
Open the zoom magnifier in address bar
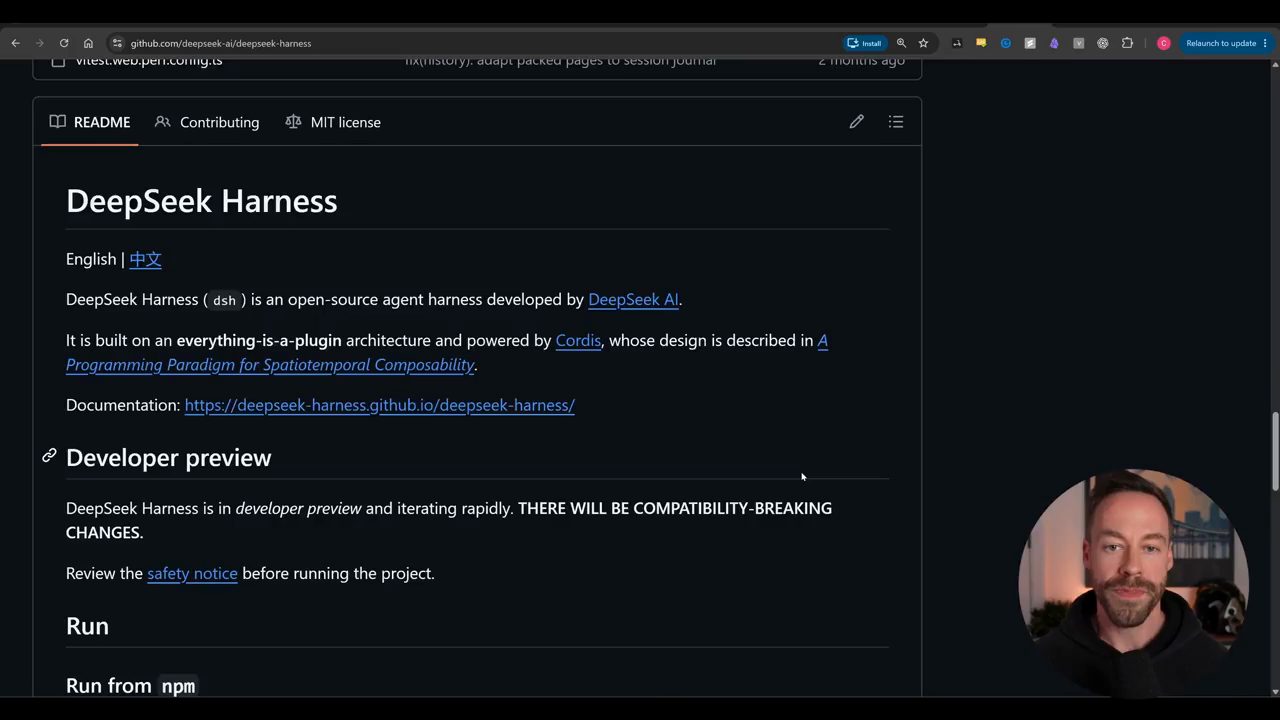coord(901,43)
